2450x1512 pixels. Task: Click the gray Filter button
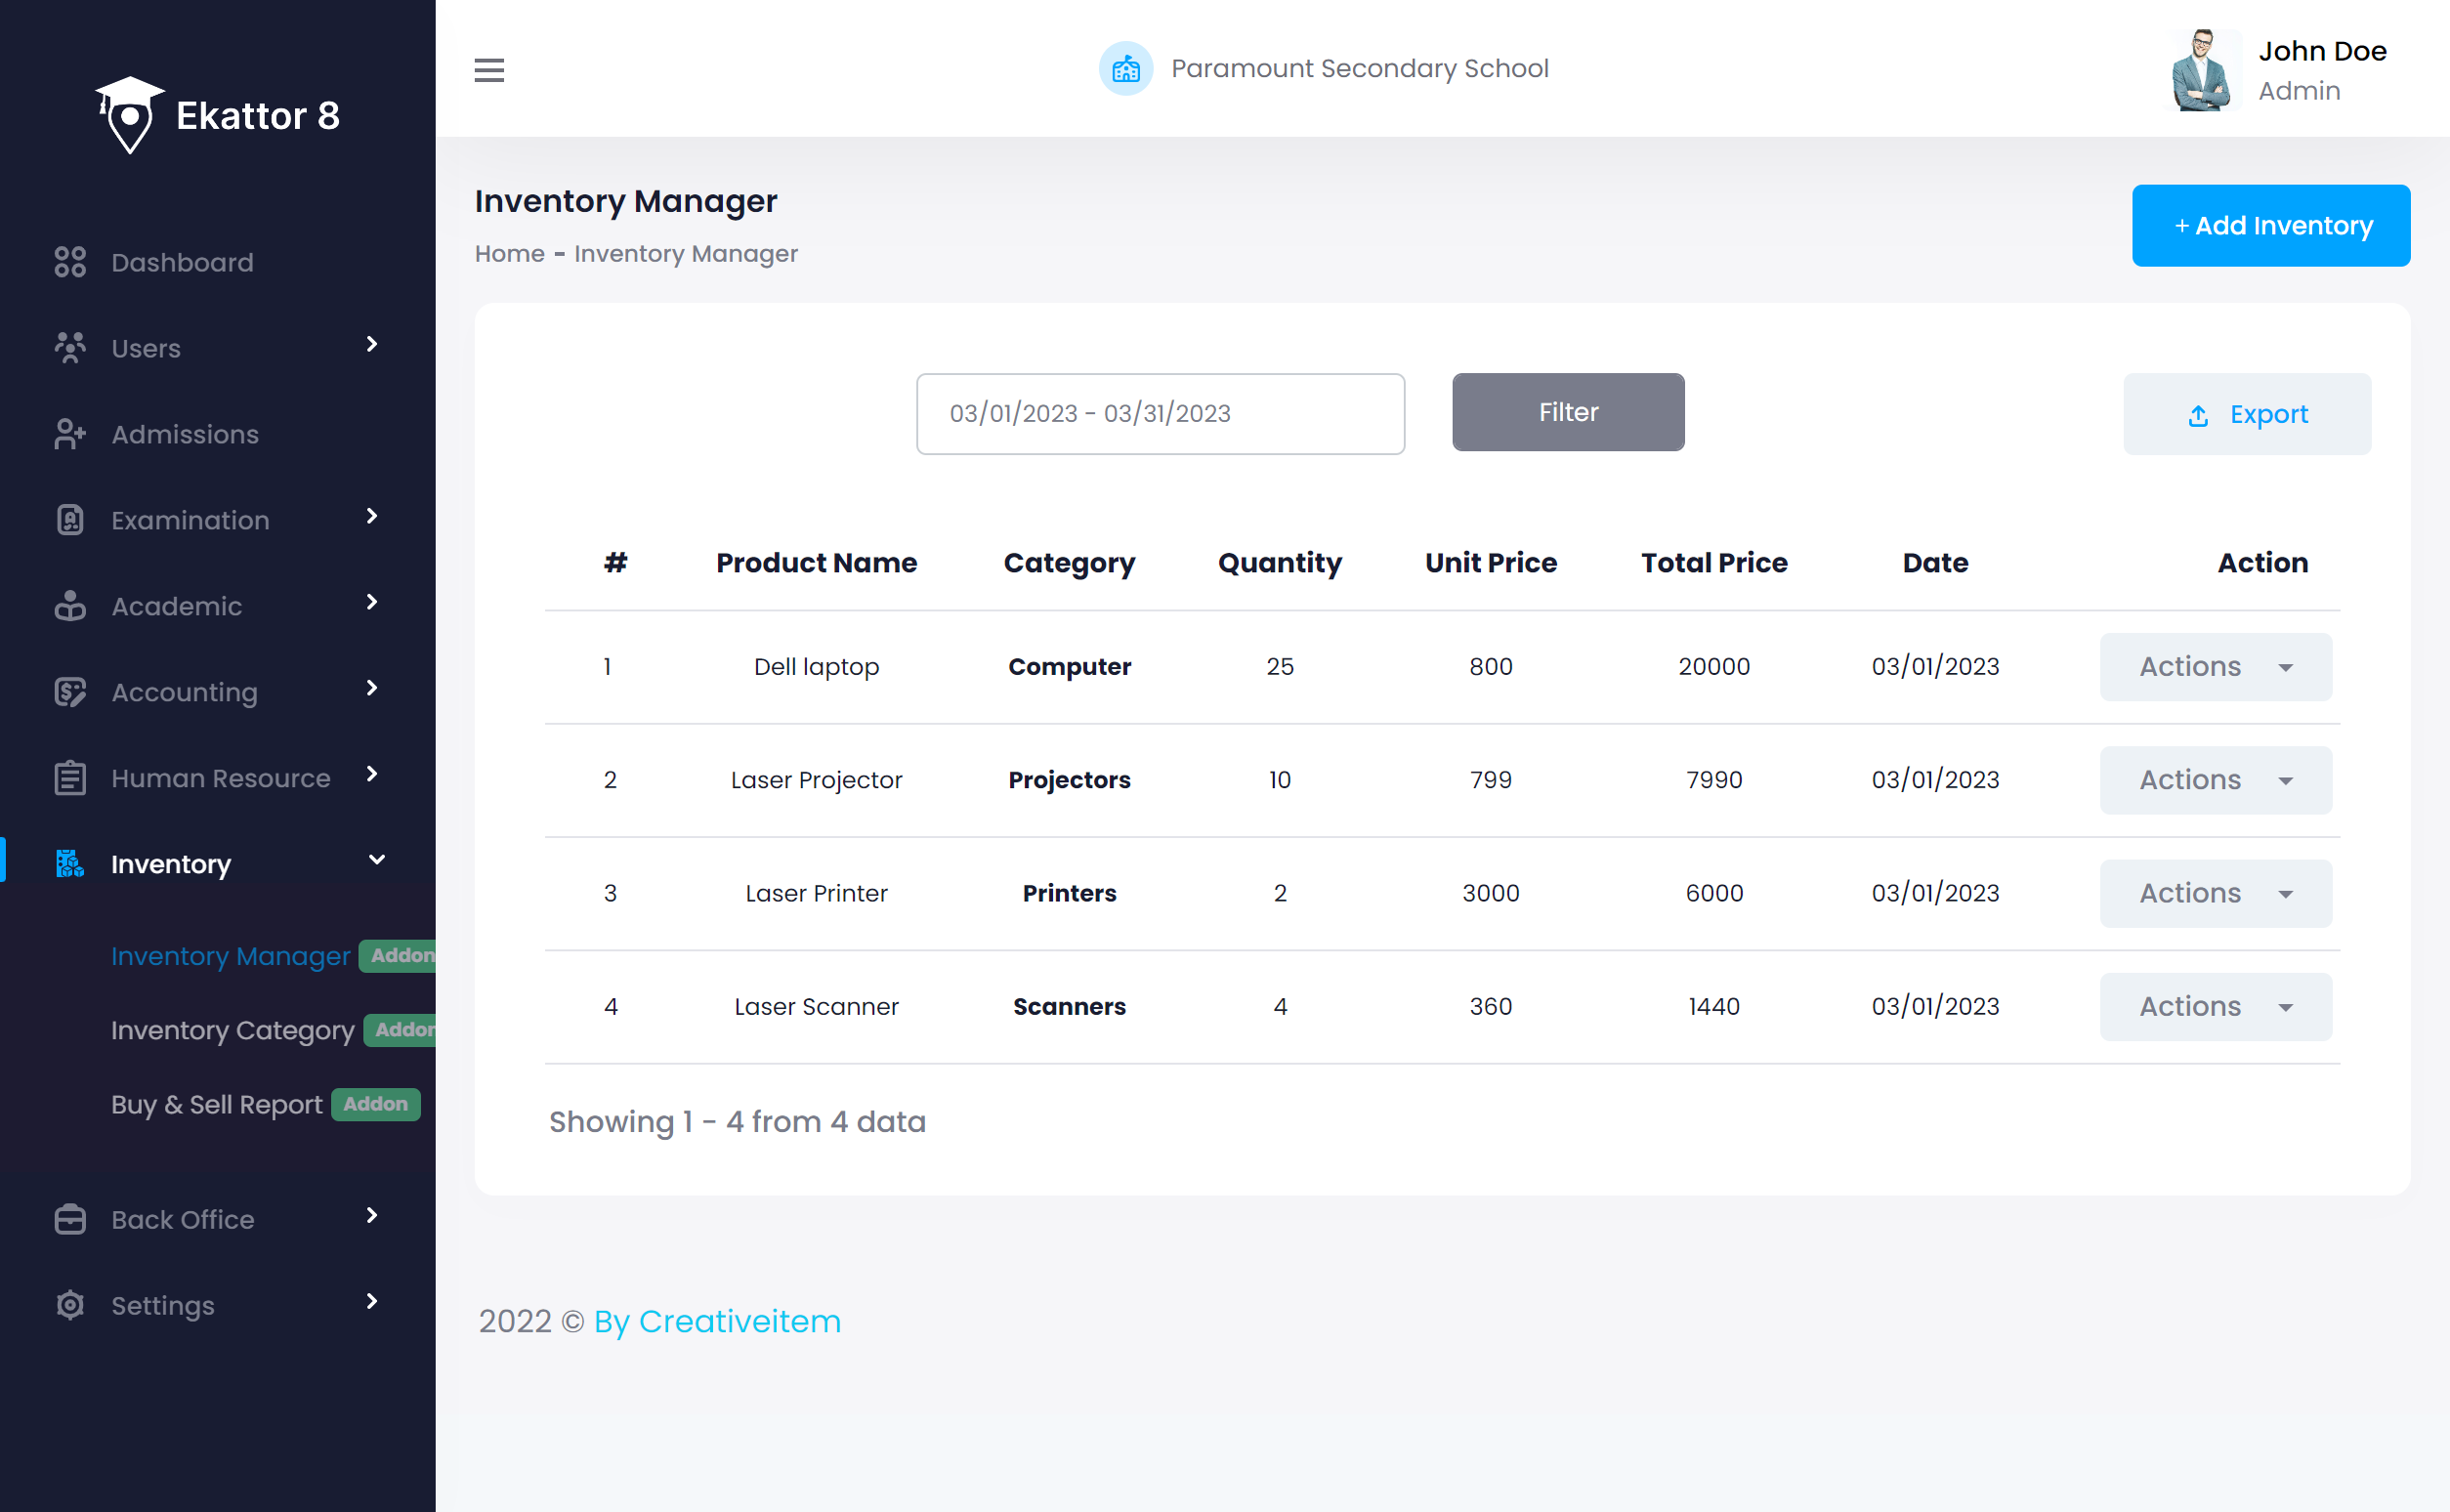[1567, 412]
